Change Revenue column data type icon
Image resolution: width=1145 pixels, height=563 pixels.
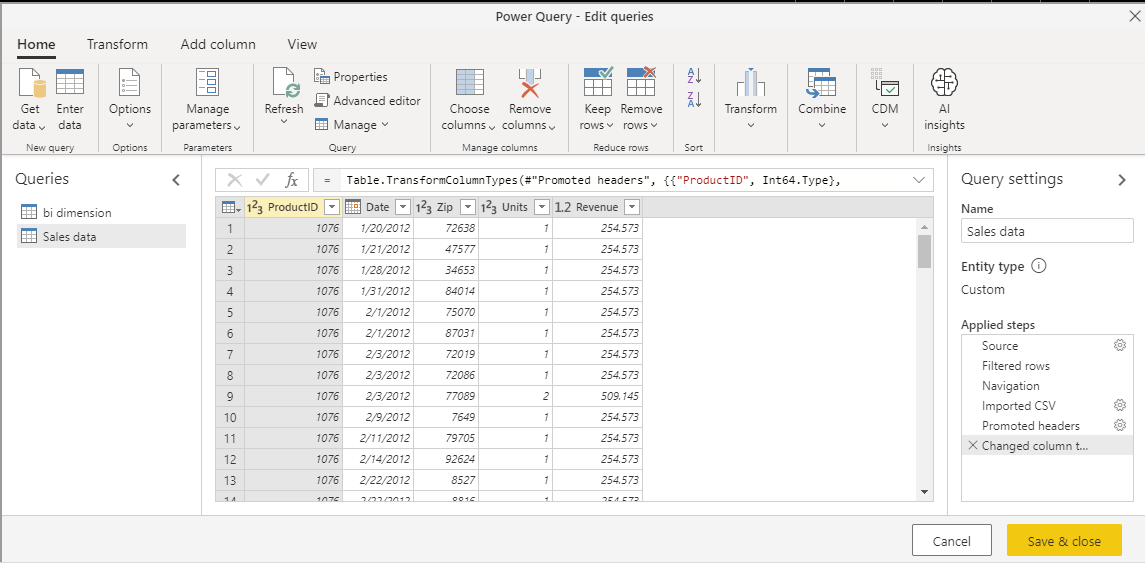(563, 207)
